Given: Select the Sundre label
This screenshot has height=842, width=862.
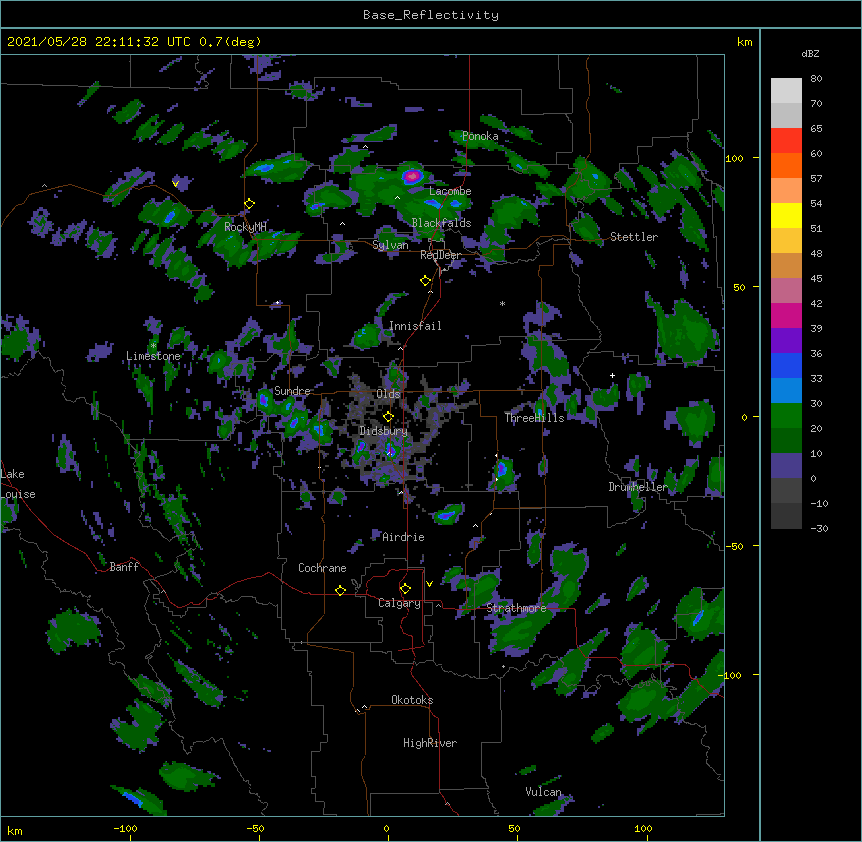Looking at the screenshot, I should [292, 391].
